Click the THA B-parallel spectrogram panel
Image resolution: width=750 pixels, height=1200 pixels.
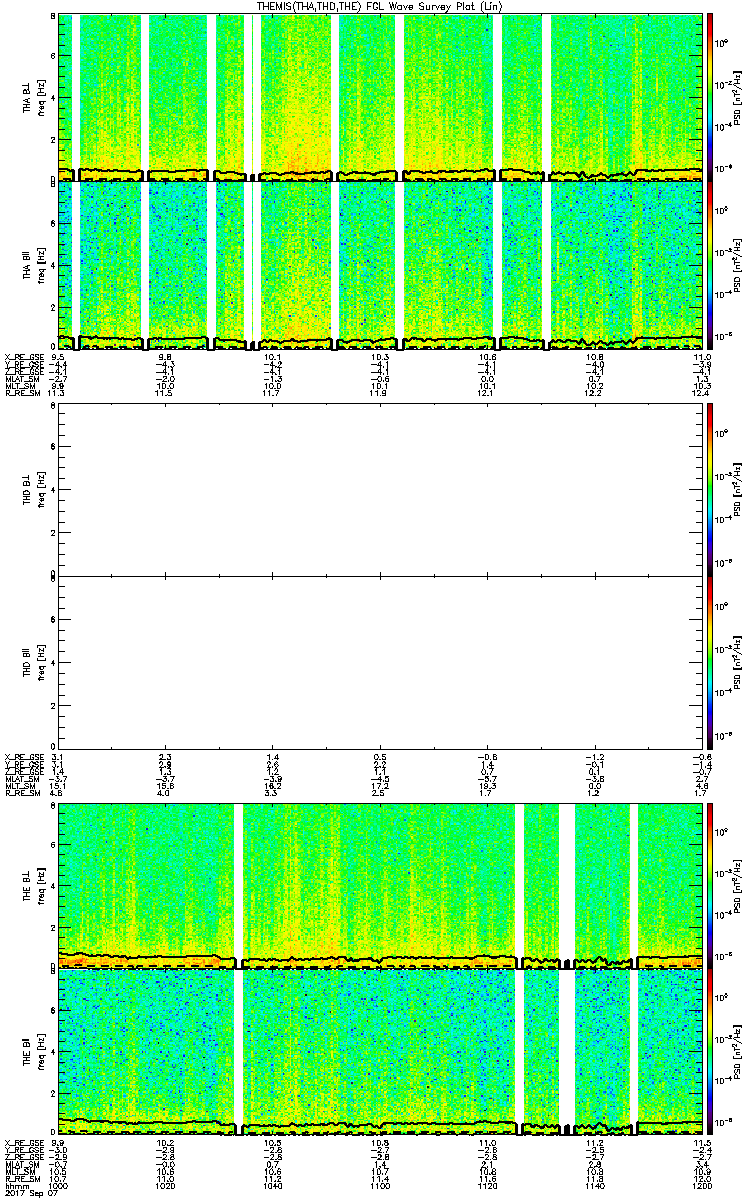point(382,265)
